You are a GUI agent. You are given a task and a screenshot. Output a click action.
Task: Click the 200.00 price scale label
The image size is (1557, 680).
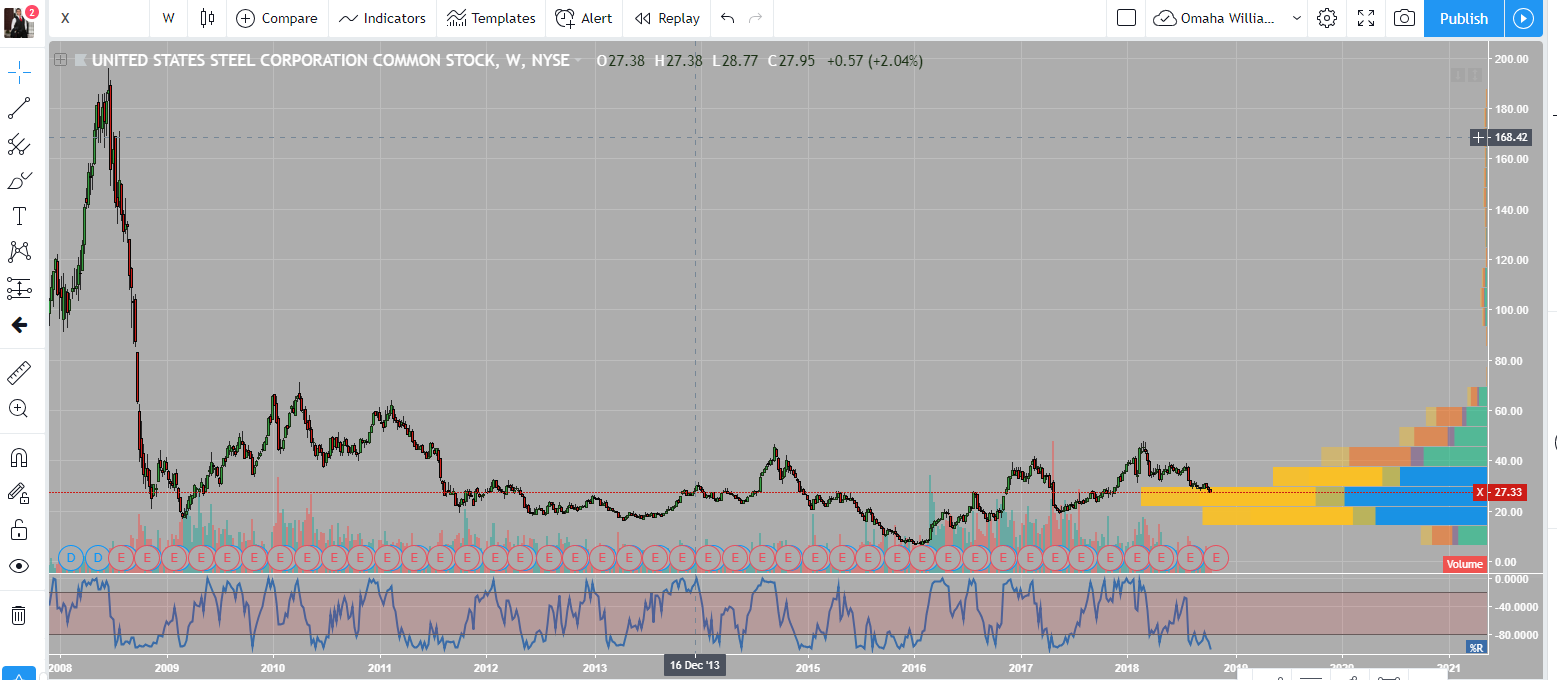(1512, 59)
